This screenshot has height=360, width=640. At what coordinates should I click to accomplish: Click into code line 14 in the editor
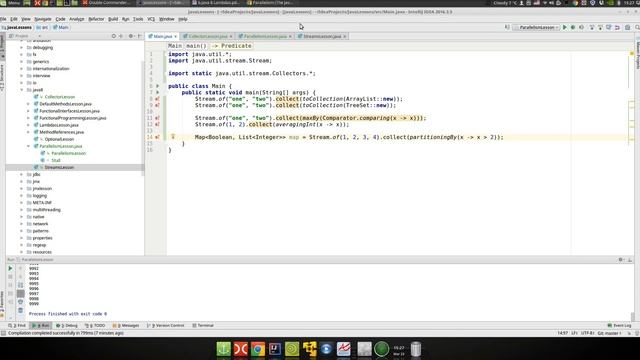[349, 137]
